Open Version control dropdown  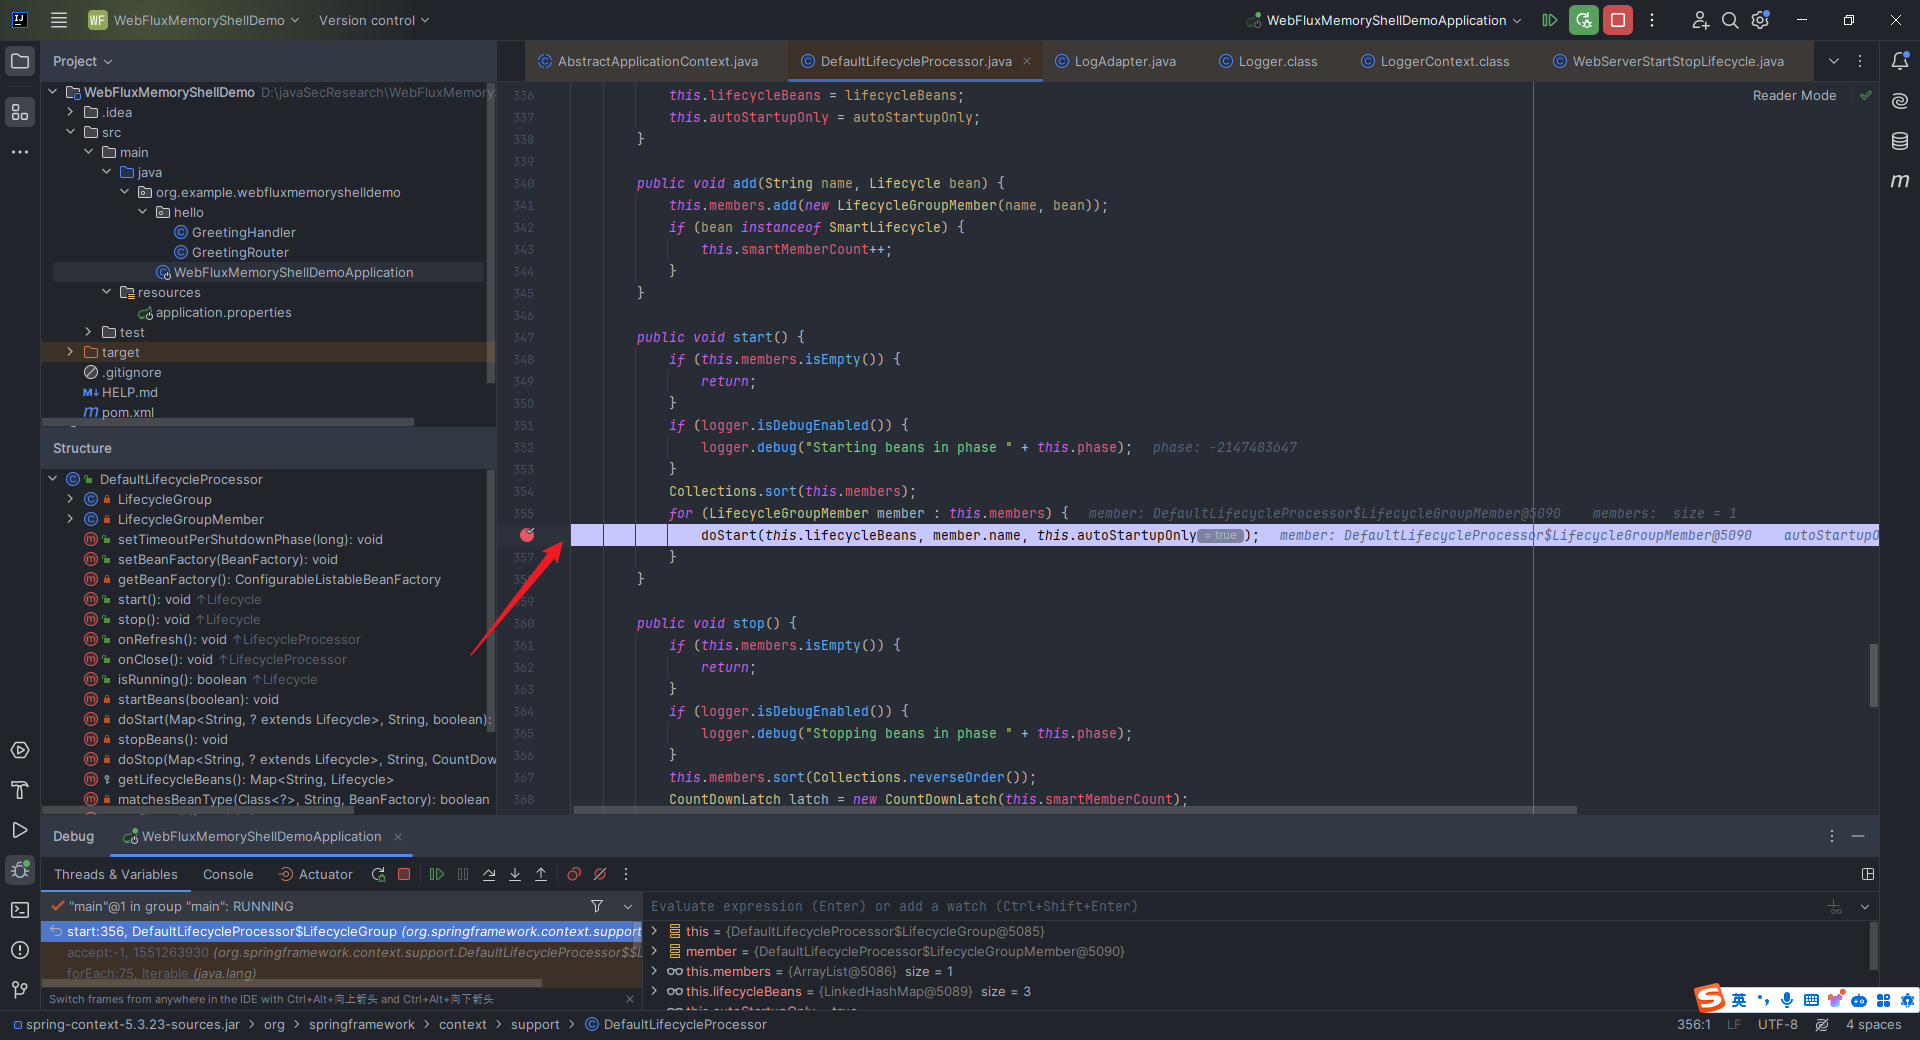coord(374,20)
